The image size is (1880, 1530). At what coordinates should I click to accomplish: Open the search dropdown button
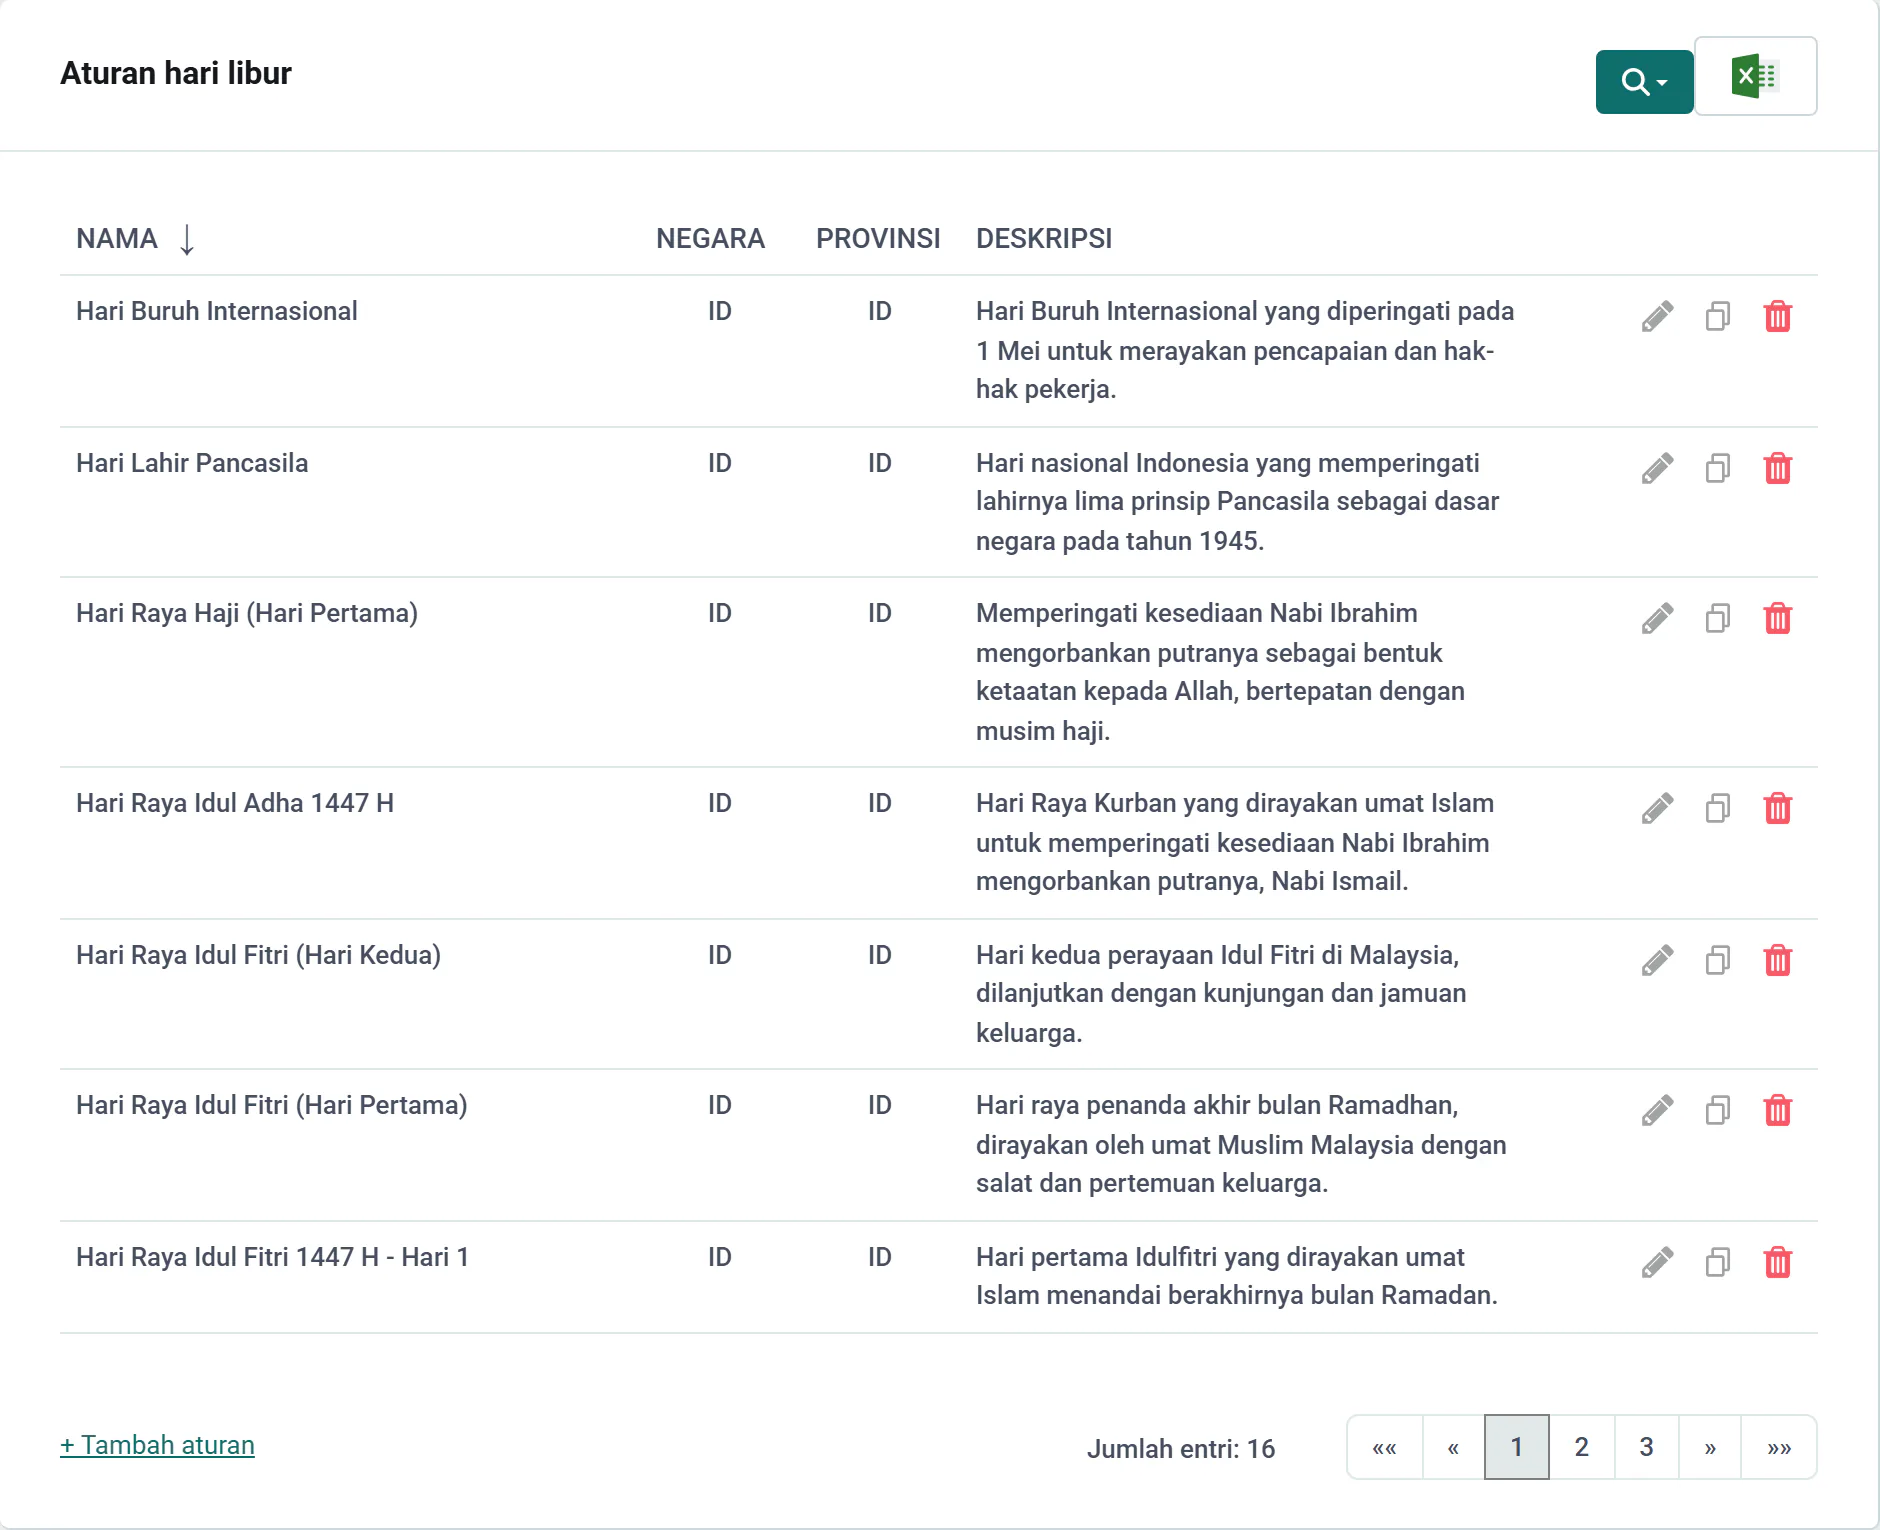point(1644,81)
